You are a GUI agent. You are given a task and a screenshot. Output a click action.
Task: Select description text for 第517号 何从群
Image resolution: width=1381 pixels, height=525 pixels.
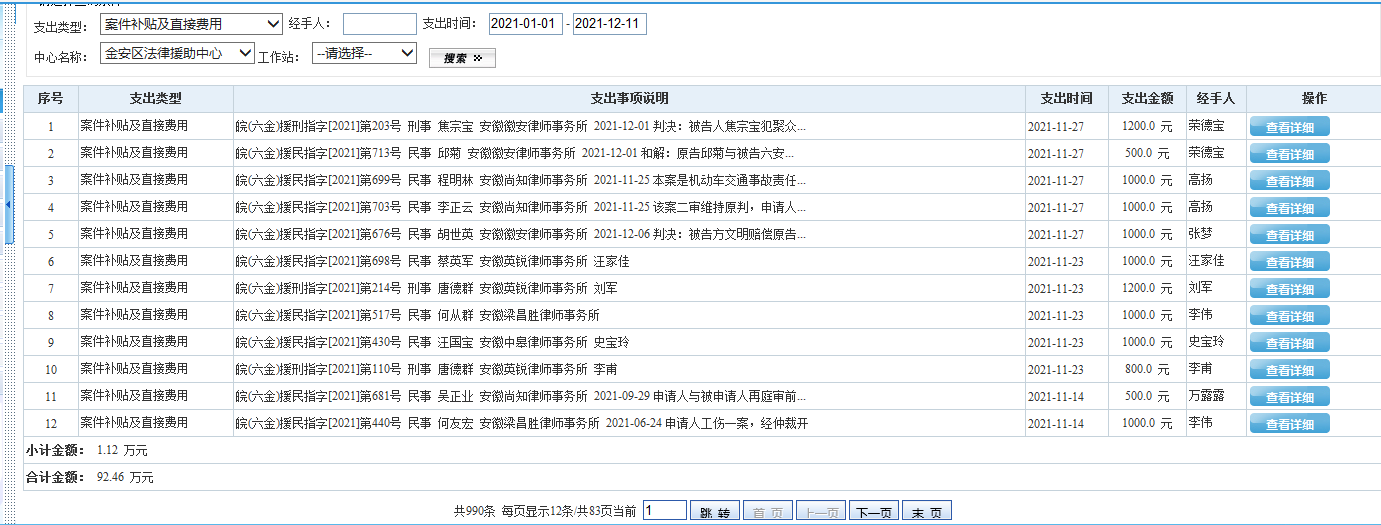(417, 316)
